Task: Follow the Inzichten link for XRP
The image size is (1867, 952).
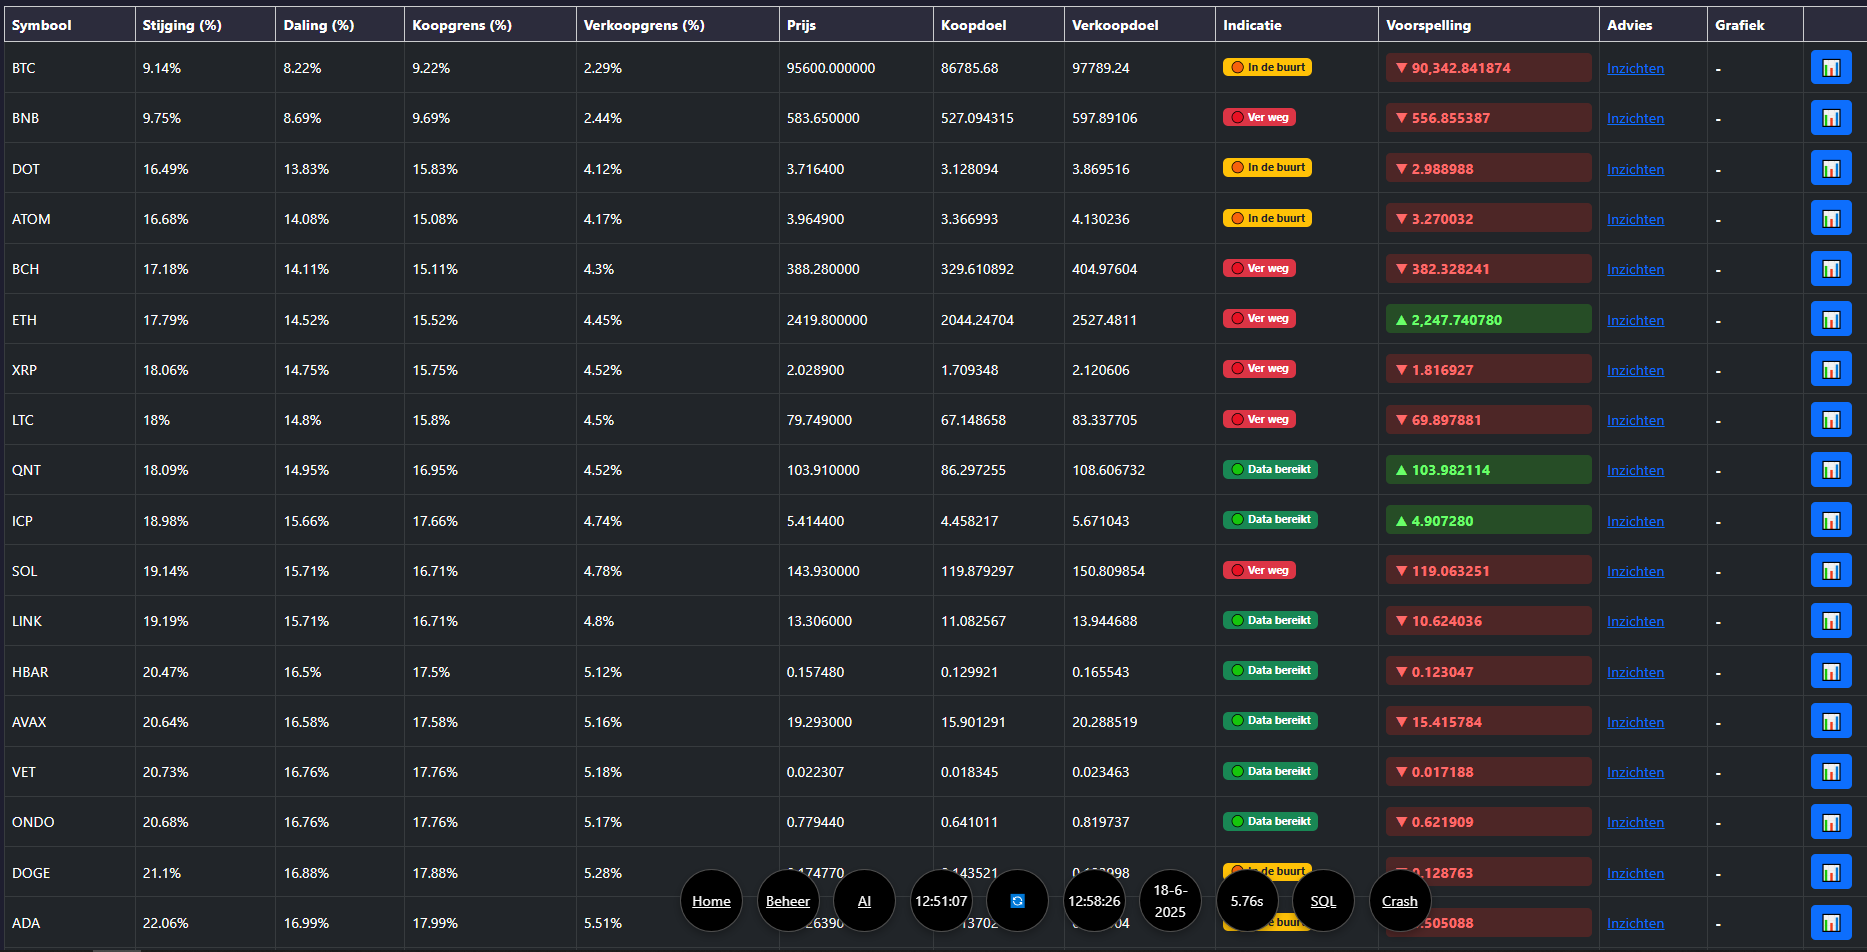Action: click(1635, 371)
